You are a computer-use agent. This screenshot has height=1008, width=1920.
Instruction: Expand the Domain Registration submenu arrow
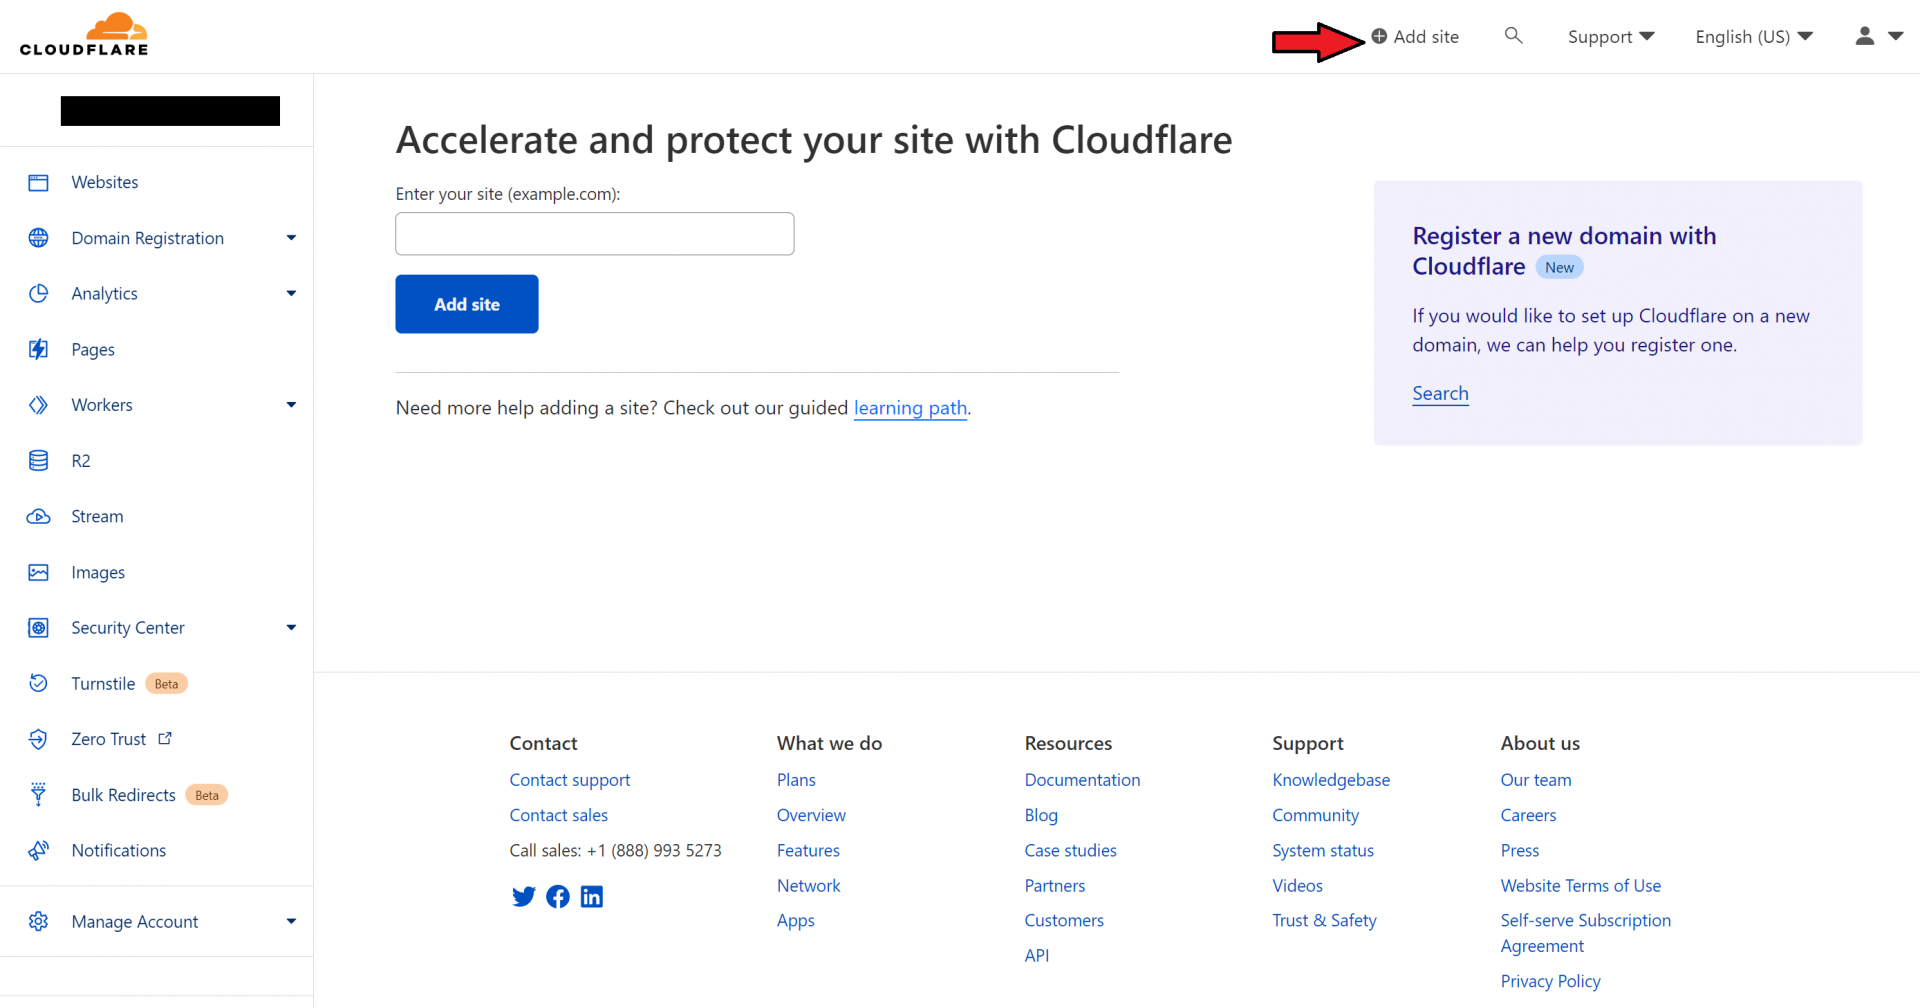coord(291,238)
